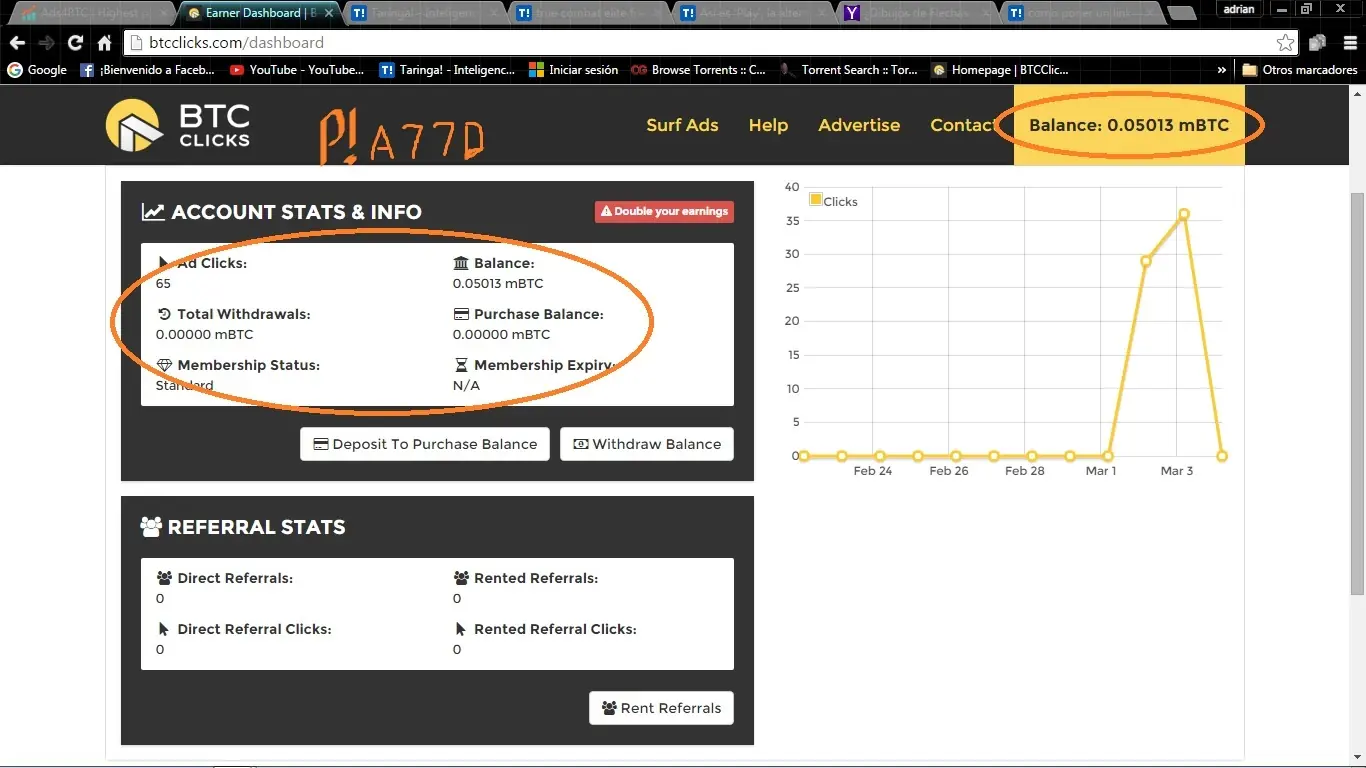The image size is (1366, 768).
Task: Click the Direct Referrals label
Action: click(235, 578)
